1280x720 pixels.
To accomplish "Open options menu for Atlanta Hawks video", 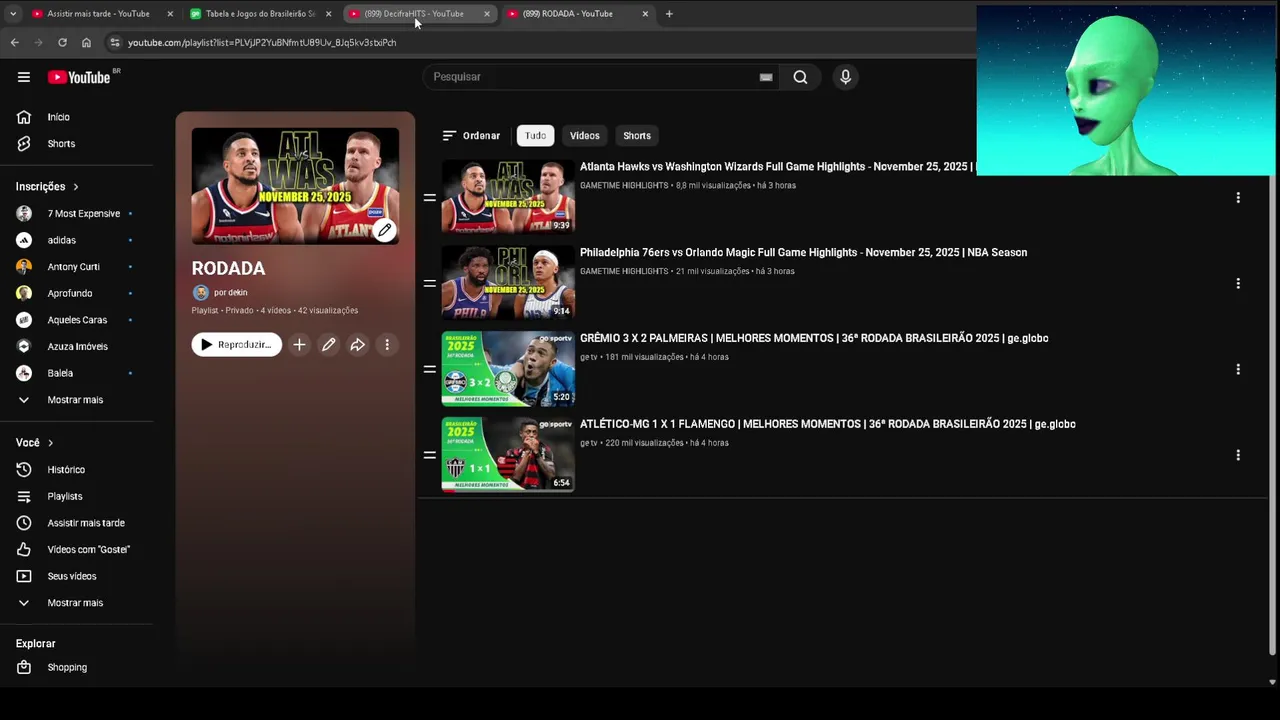I will pos(1238,198).
